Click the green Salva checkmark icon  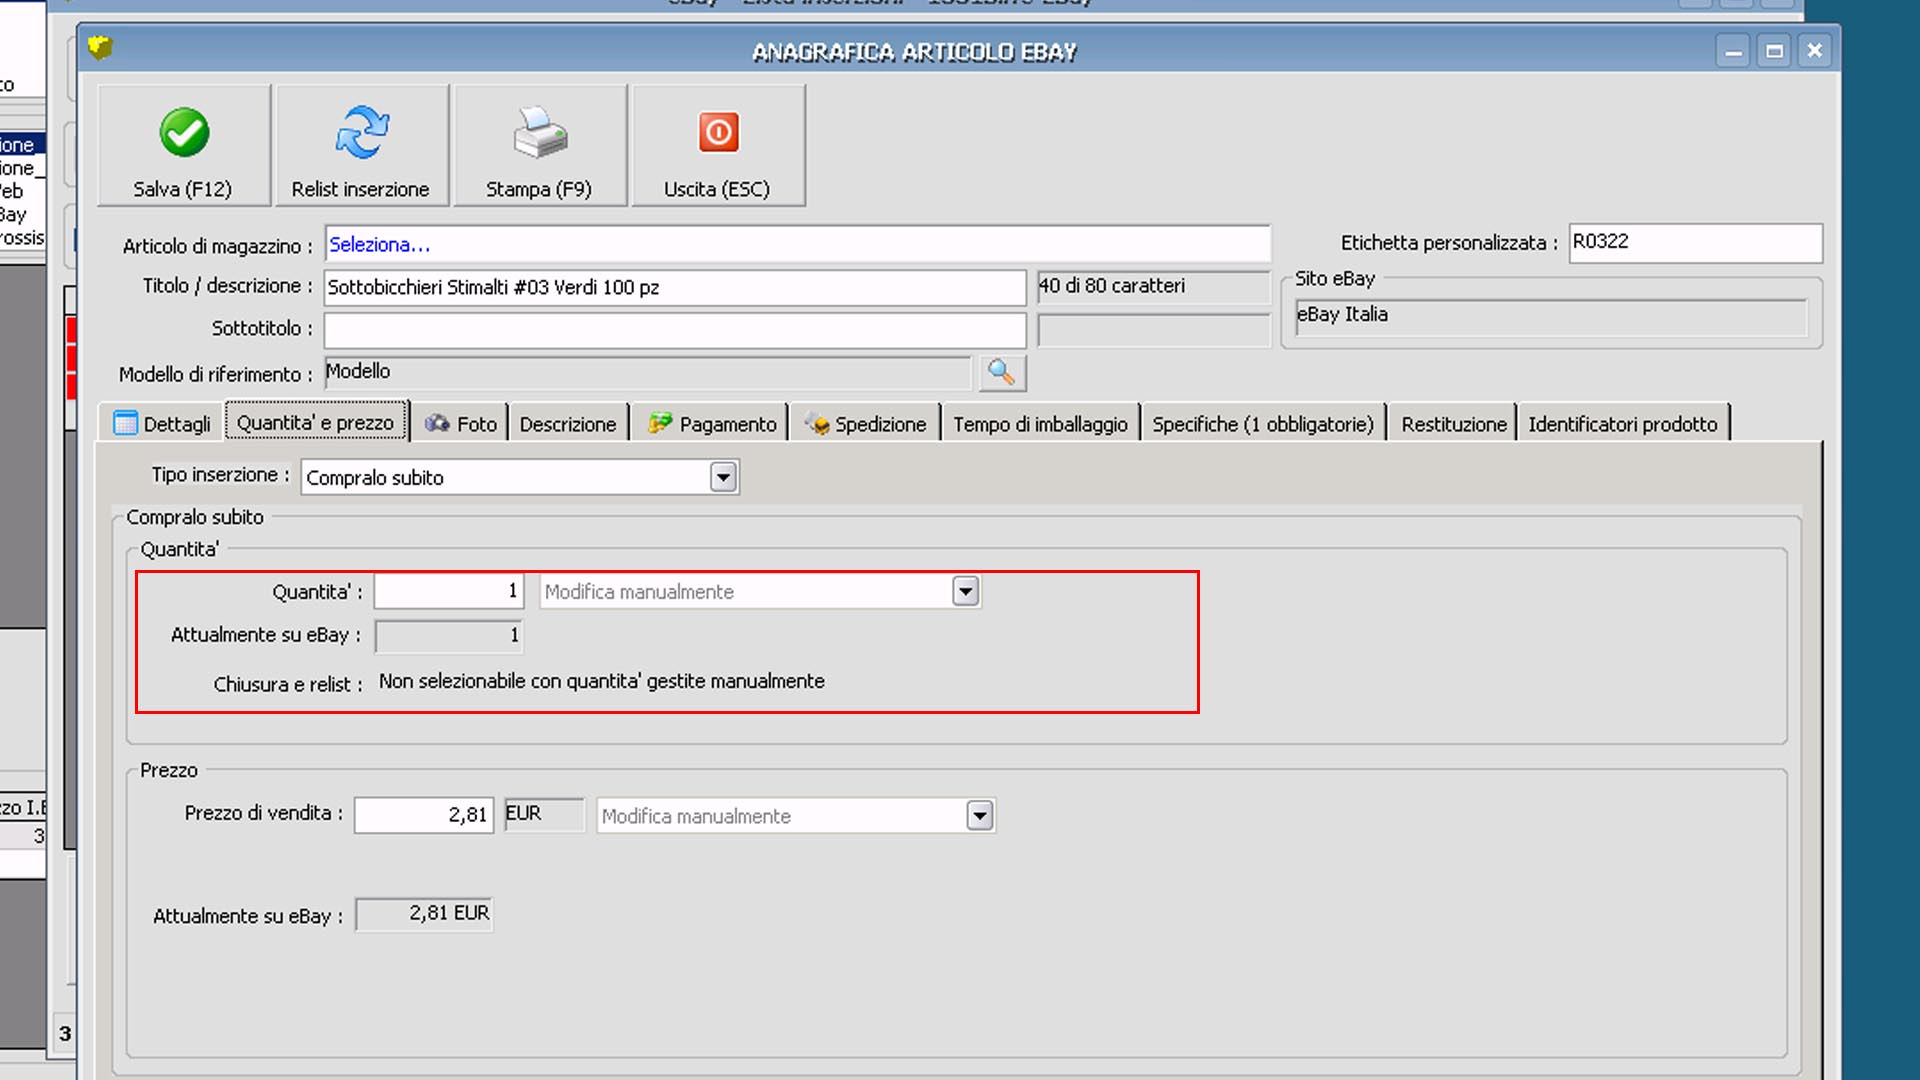point(184,133)
